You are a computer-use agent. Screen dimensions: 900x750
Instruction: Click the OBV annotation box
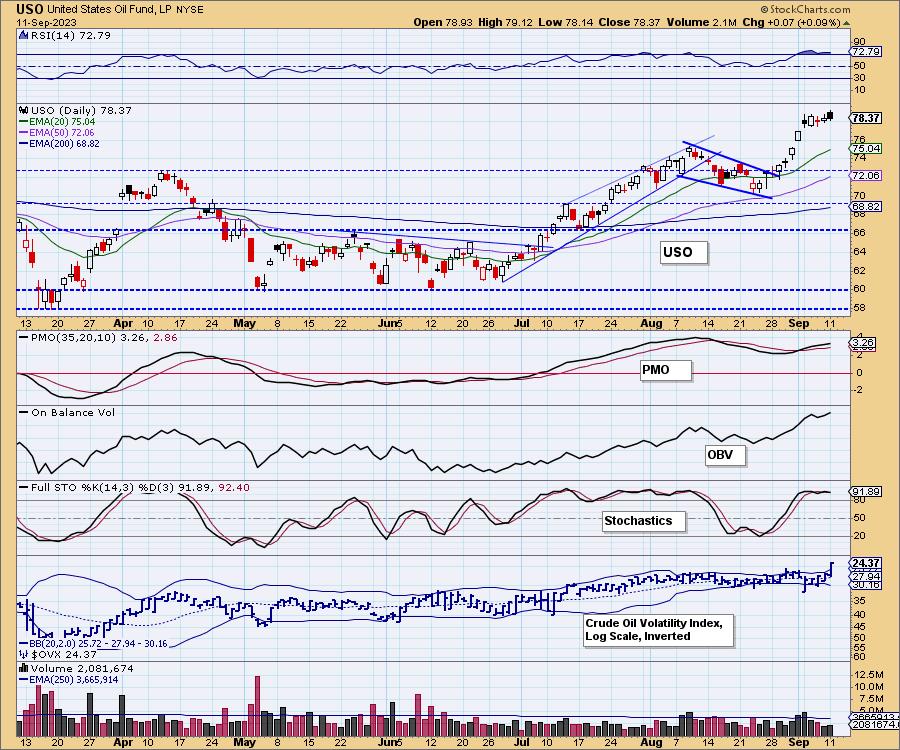(724, 455)
